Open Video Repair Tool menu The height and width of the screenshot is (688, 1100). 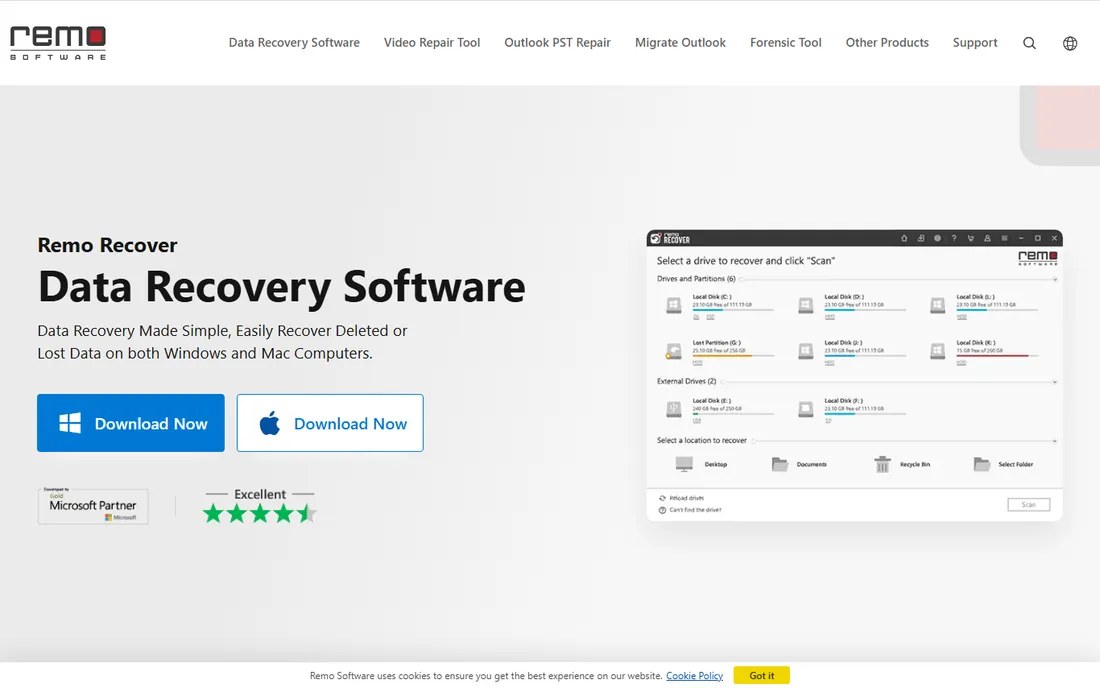click(x=431, y=43)
